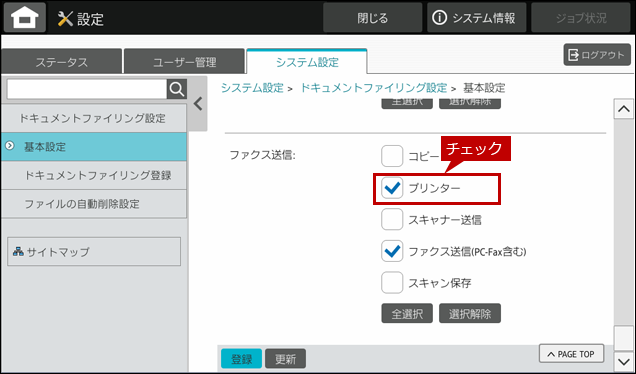Switch to the ユーザー管理 tab

point(184,62)
